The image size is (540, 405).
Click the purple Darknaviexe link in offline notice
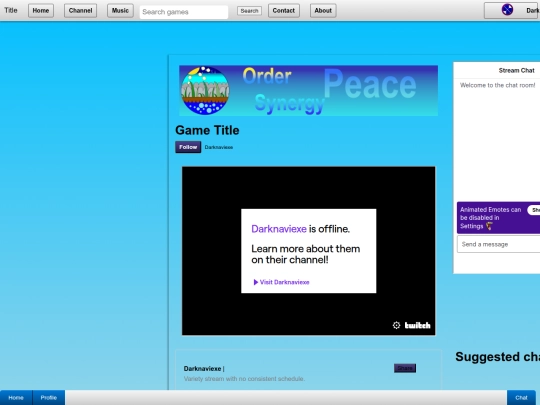279,229
